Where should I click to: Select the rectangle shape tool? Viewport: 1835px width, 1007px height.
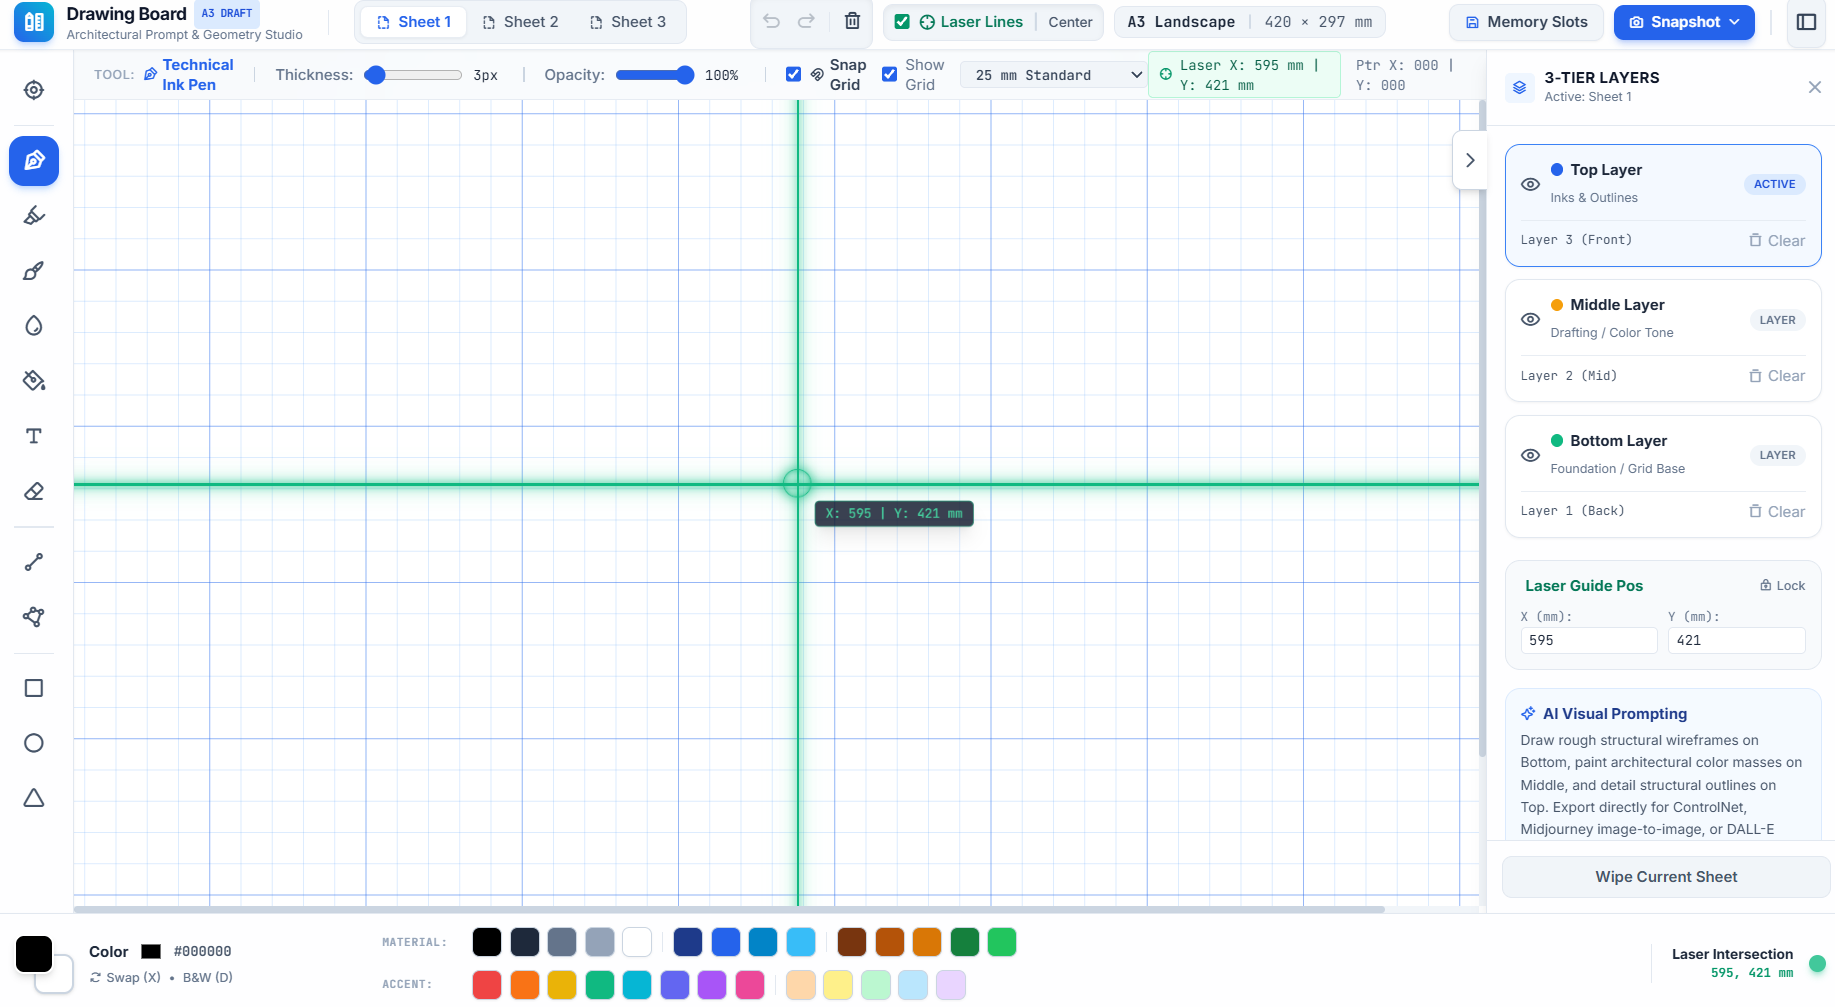34,688
